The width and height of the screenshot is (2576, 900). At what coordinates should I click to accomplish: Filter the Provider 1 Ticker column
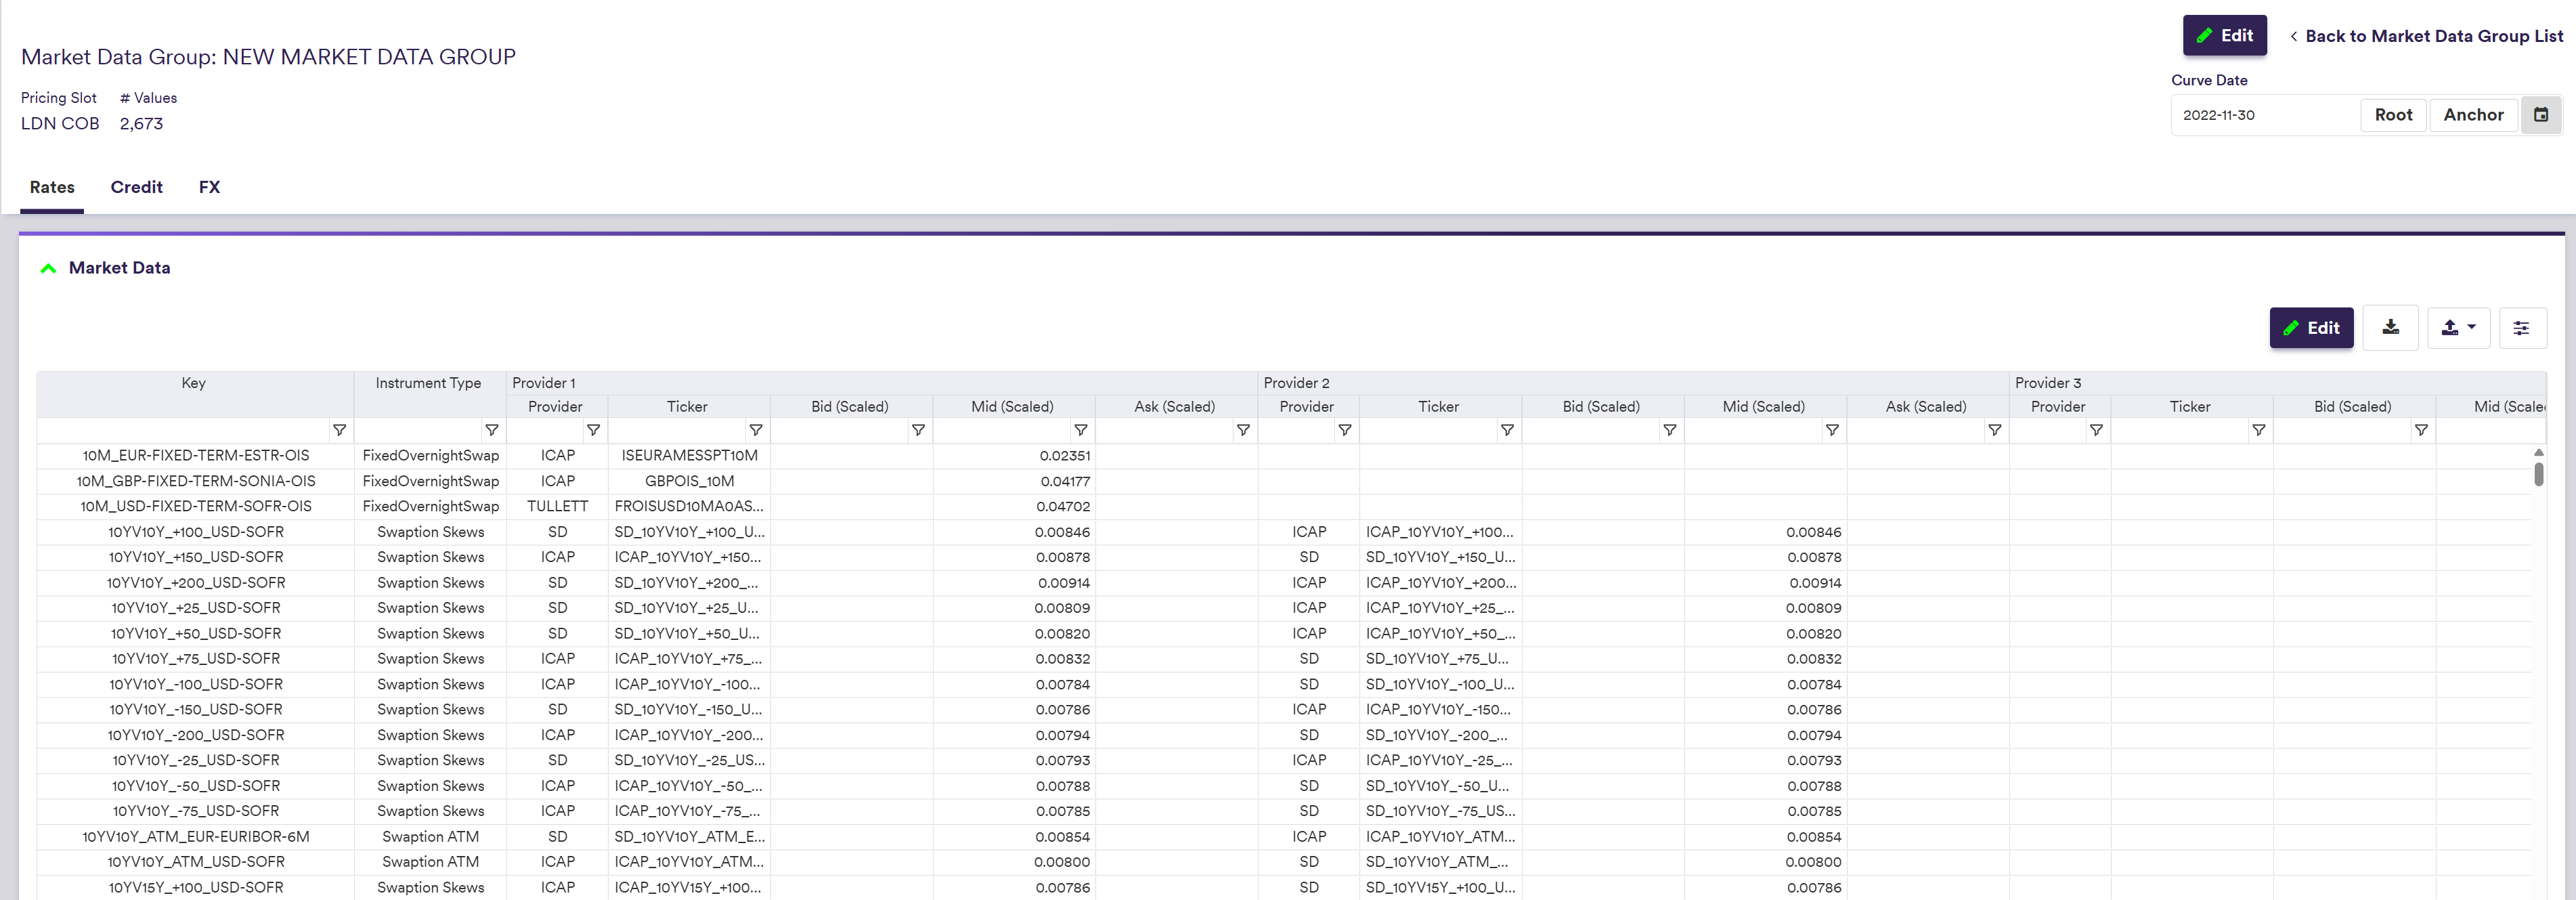coord(755,430)
